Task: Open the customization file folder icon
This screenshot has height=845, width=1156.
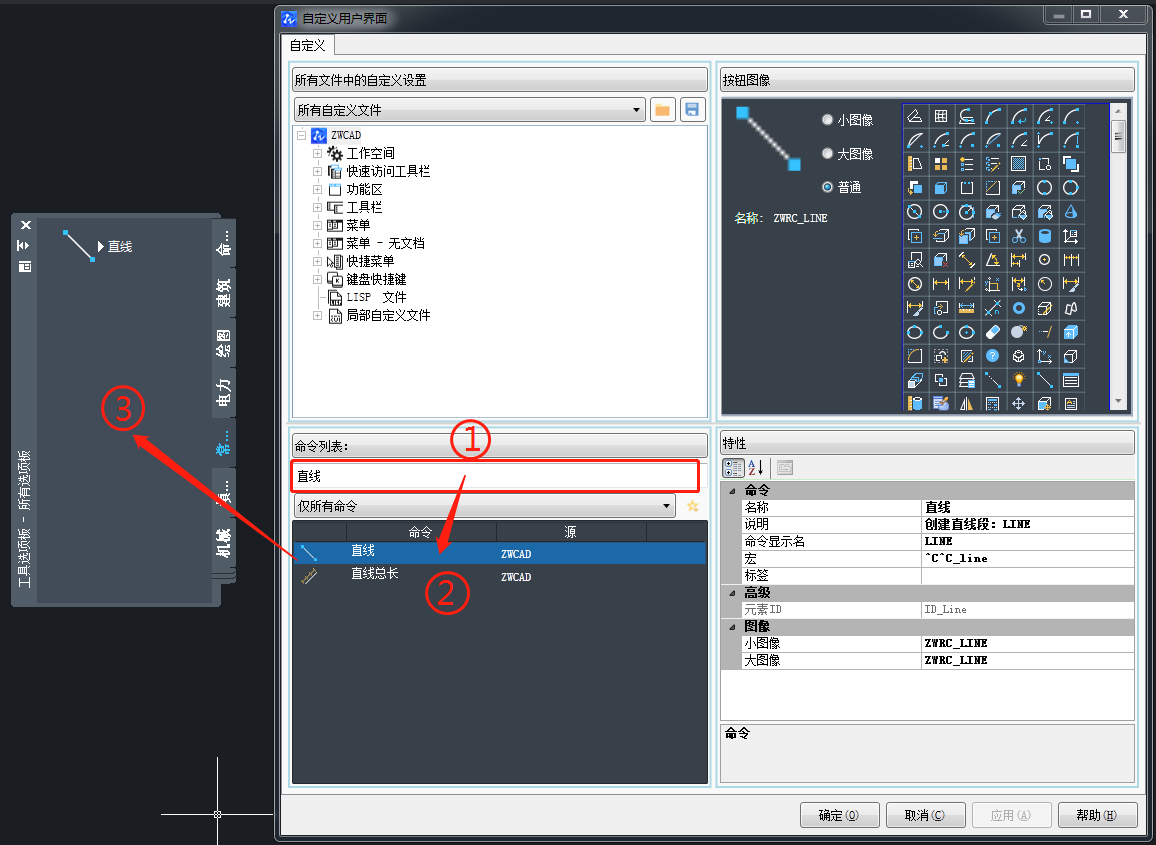Action: click(x=661, y=110)
